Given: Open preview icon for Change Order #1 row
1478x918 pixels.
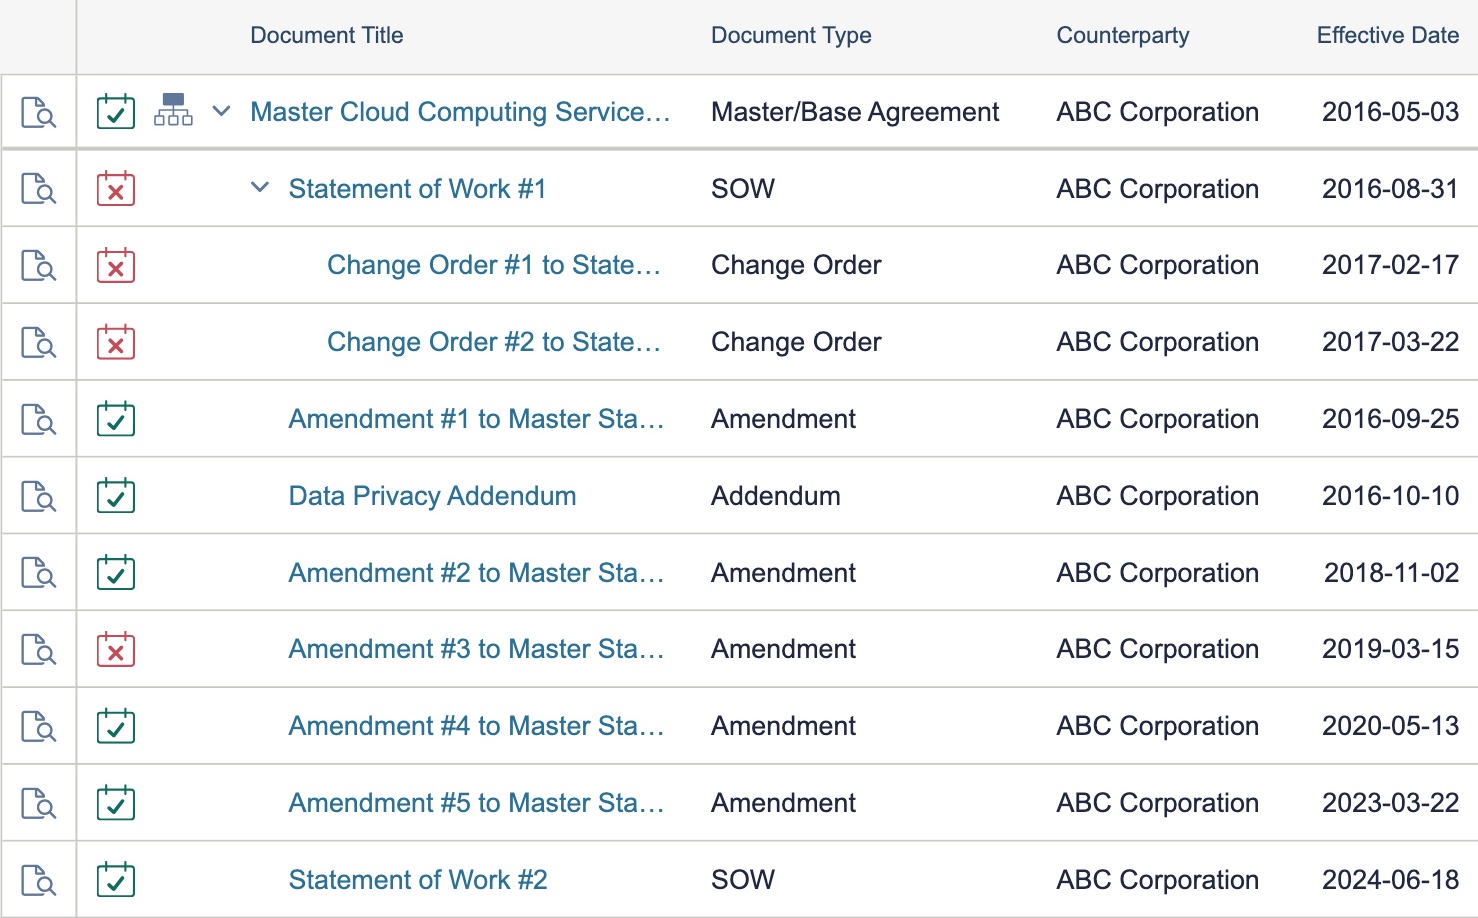Looking at the screenshot, I should (x=38, y=265).
